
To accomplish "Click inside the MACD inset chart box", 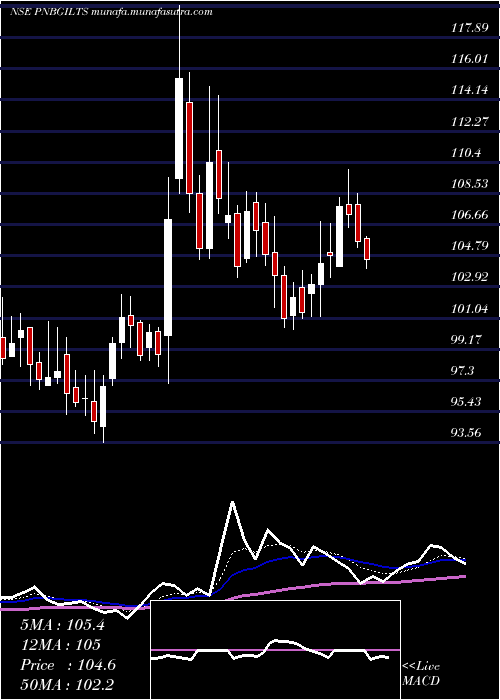I will pos(275,650).
